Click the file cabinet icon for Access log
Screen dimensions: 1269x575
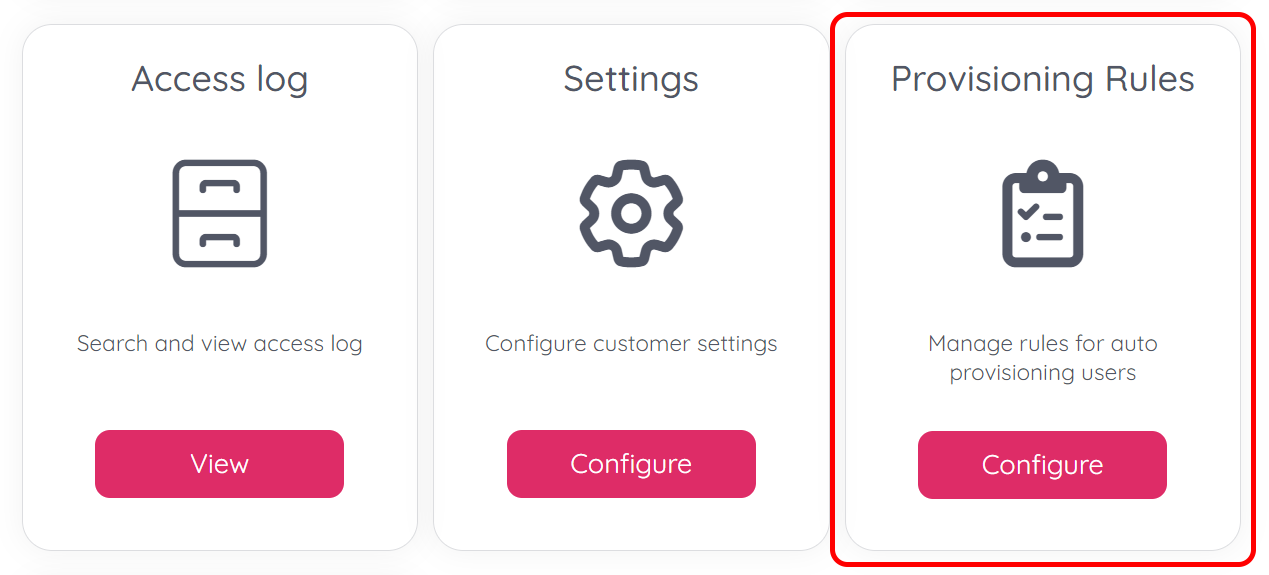[220, 213]
